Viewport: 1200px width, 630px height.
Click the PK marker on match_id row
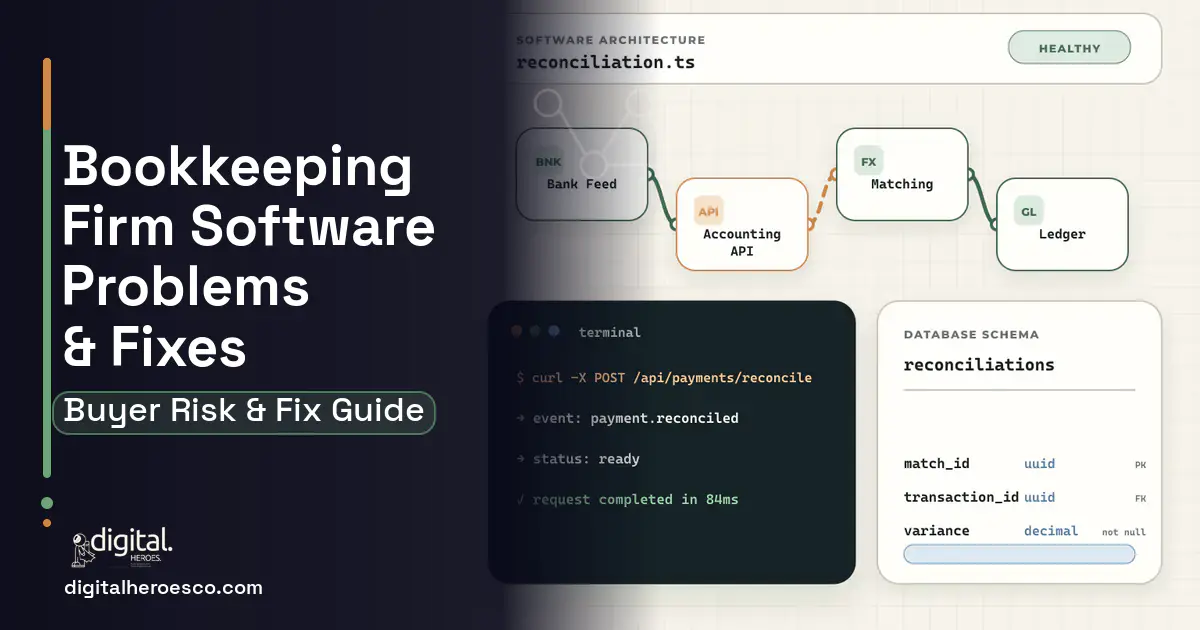point(1140,465)
